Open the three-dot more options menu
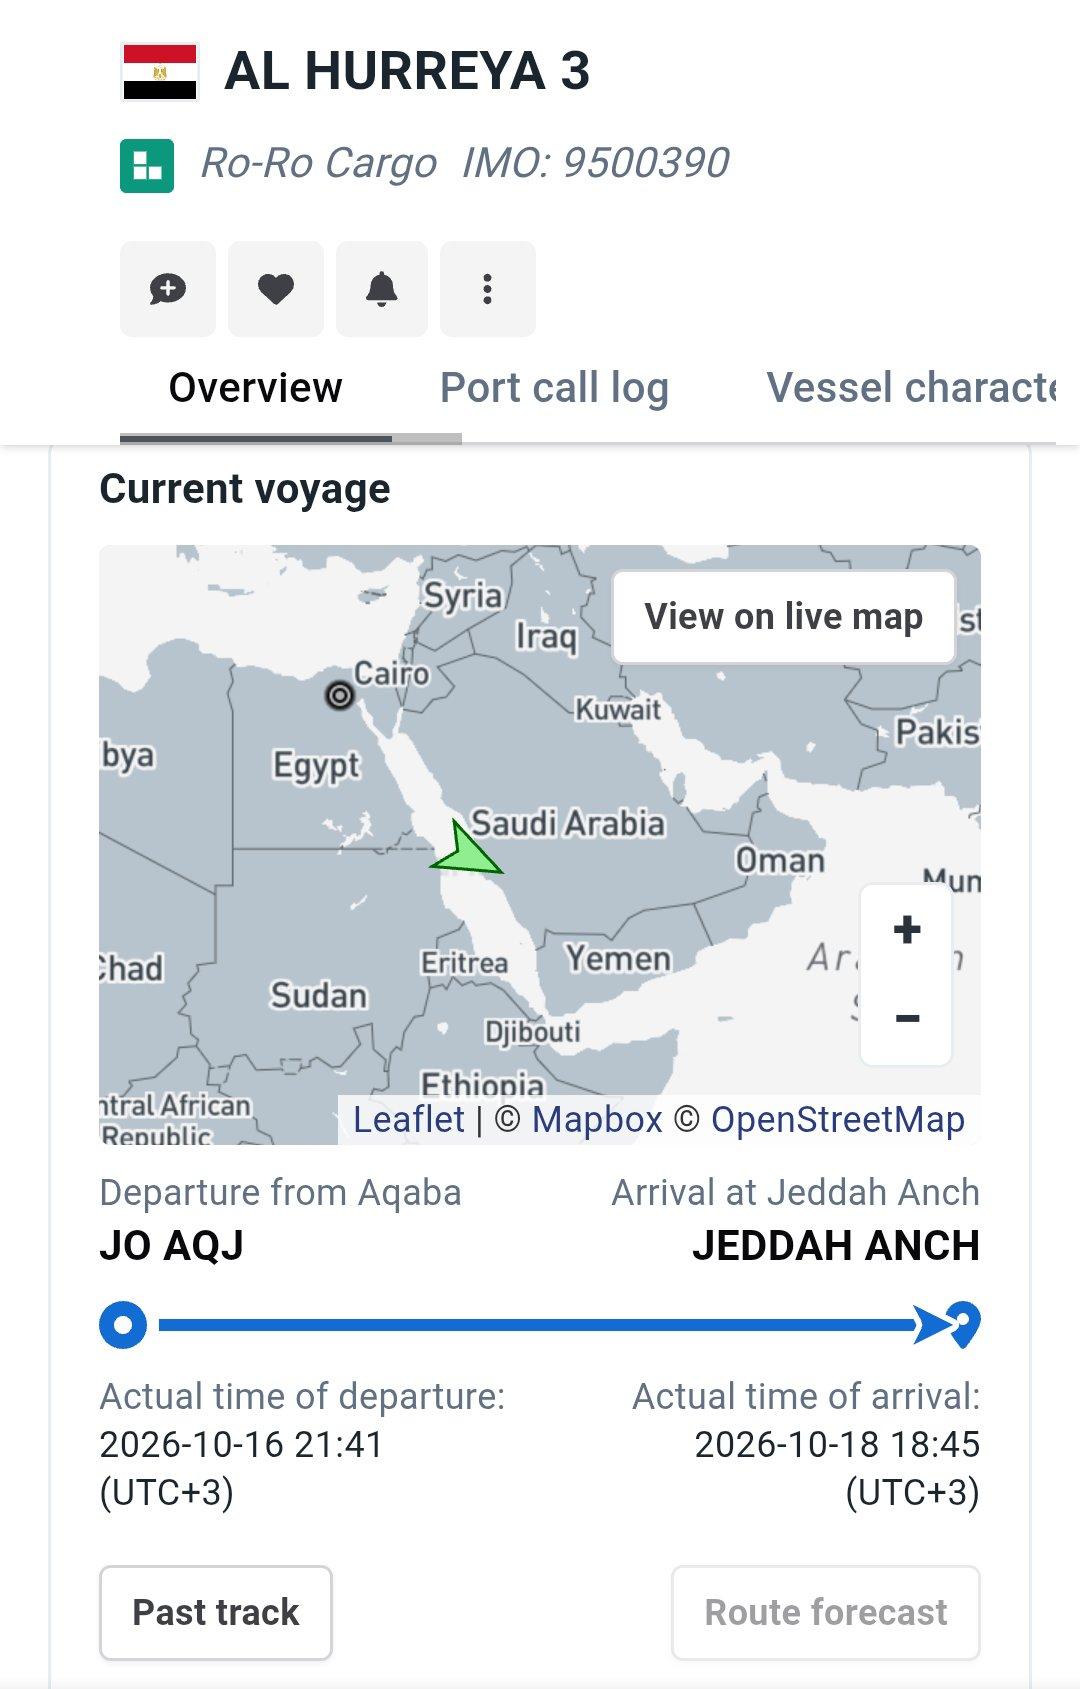The width and height of the screenshot is (1080, 1689). pos(488,289)
